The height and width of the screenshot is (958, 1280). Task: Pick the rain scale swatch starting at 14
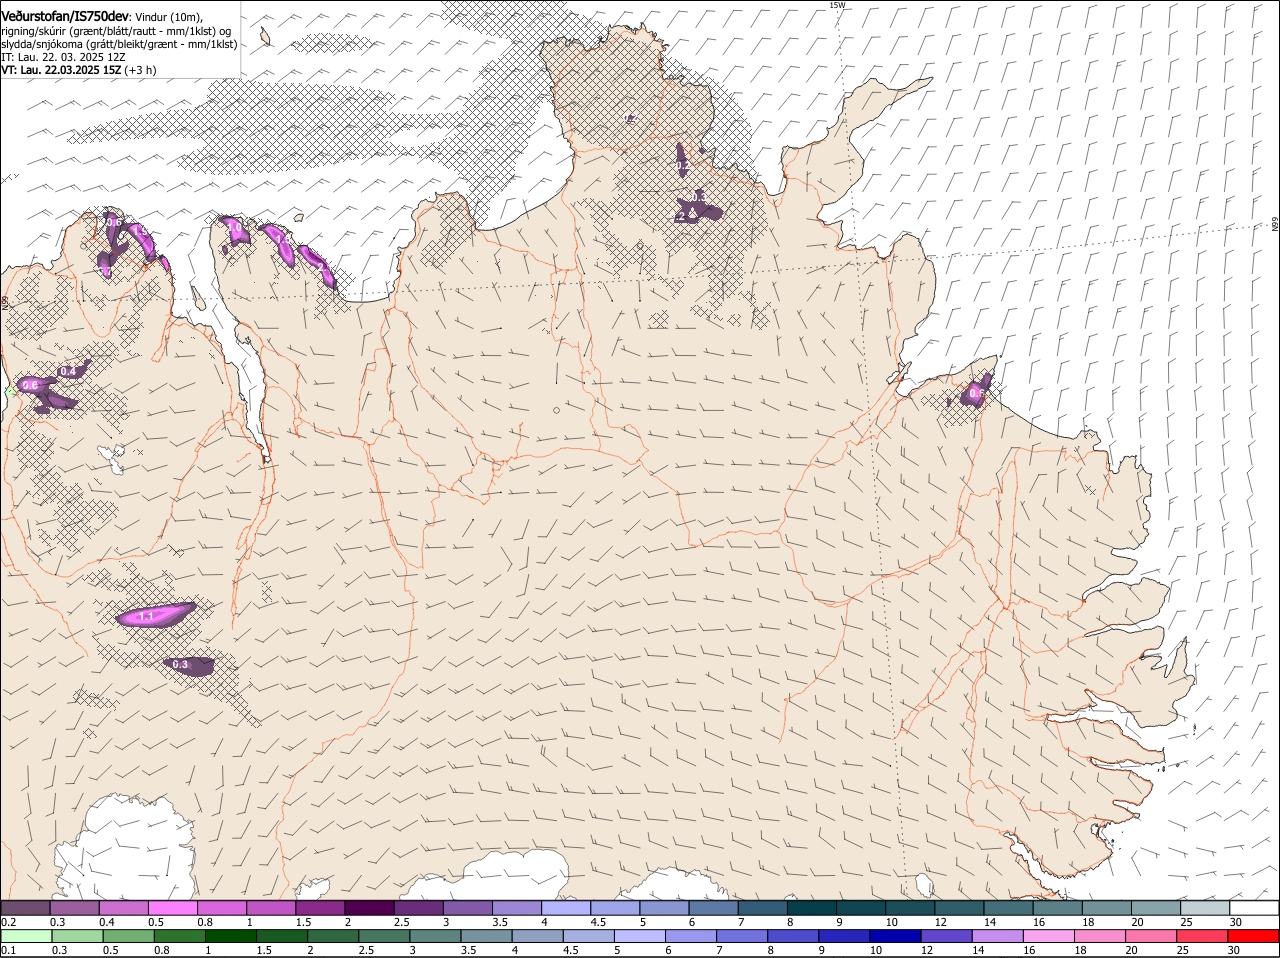(x=997, y=937)
